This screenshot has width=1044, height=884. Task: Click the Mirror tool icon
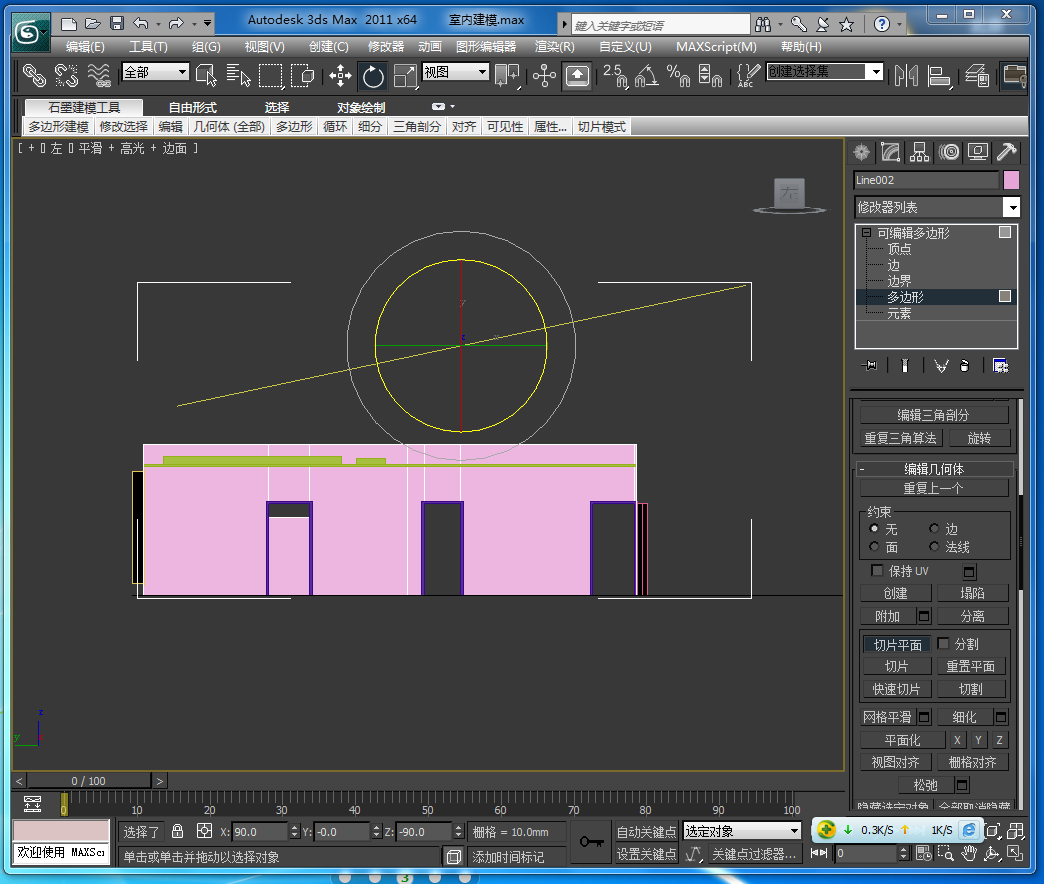tap(906, 76)
